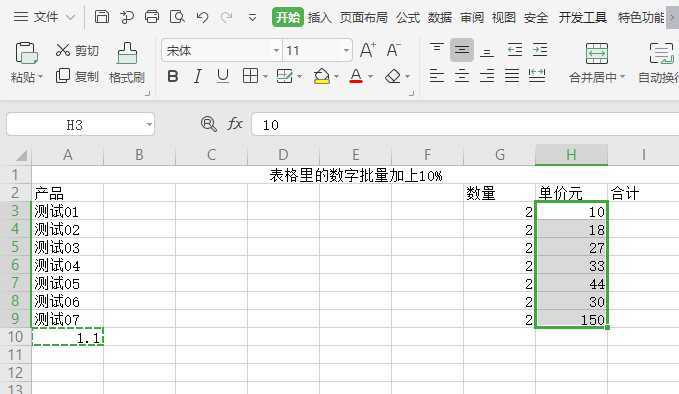
Task: Apply cell borders icon
Action: tap(250, 76)
